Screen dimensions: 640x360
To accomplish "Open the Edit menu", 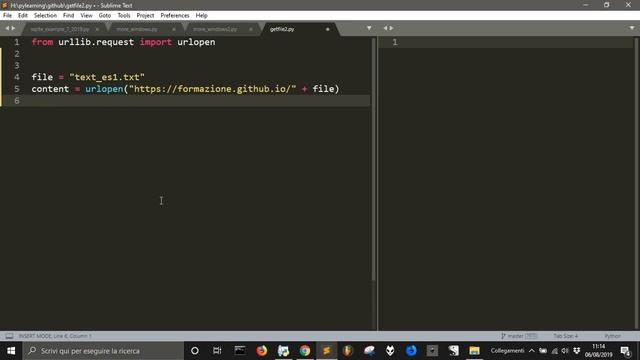I will pyautogui.click(x=22, y=16).
